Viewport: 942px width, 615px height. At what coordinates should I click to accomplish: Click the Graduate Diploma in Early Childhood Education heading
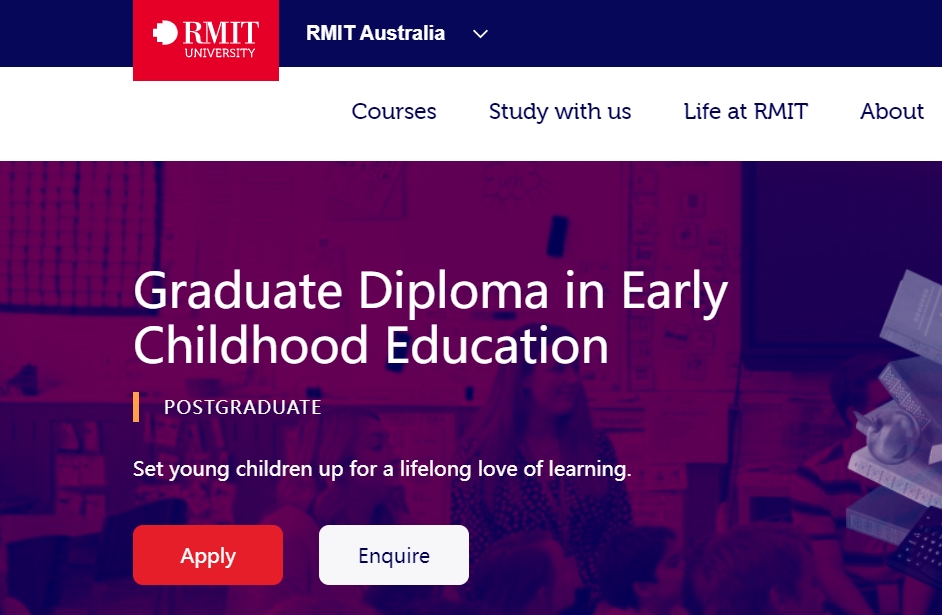click(x=430, y=318)
